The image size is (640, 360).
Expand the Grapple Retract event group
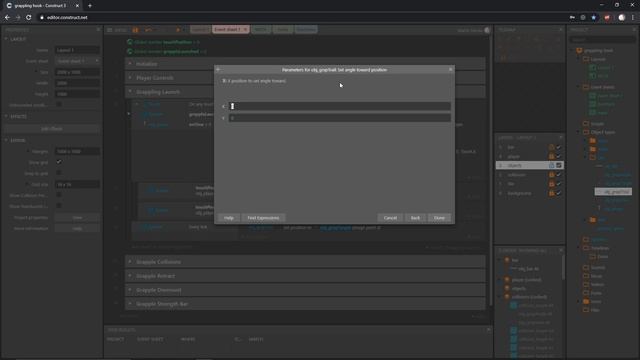pos(130,276)
